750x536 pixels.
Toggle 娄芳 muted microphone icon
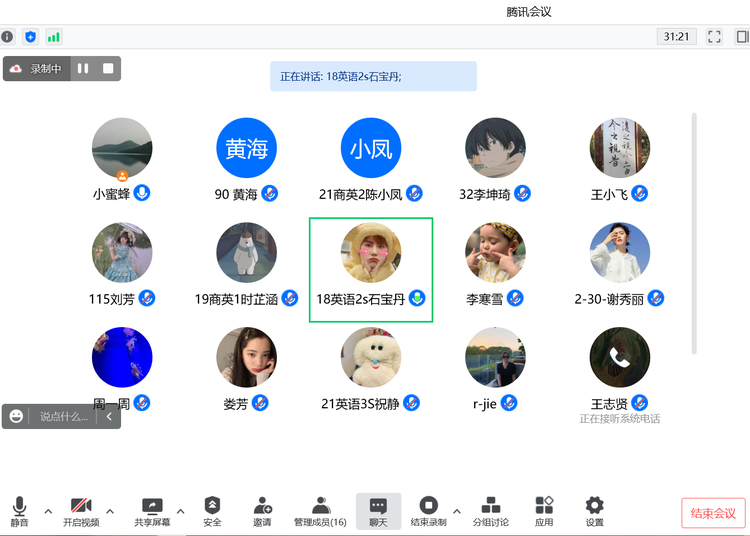(x=260, y=403)
